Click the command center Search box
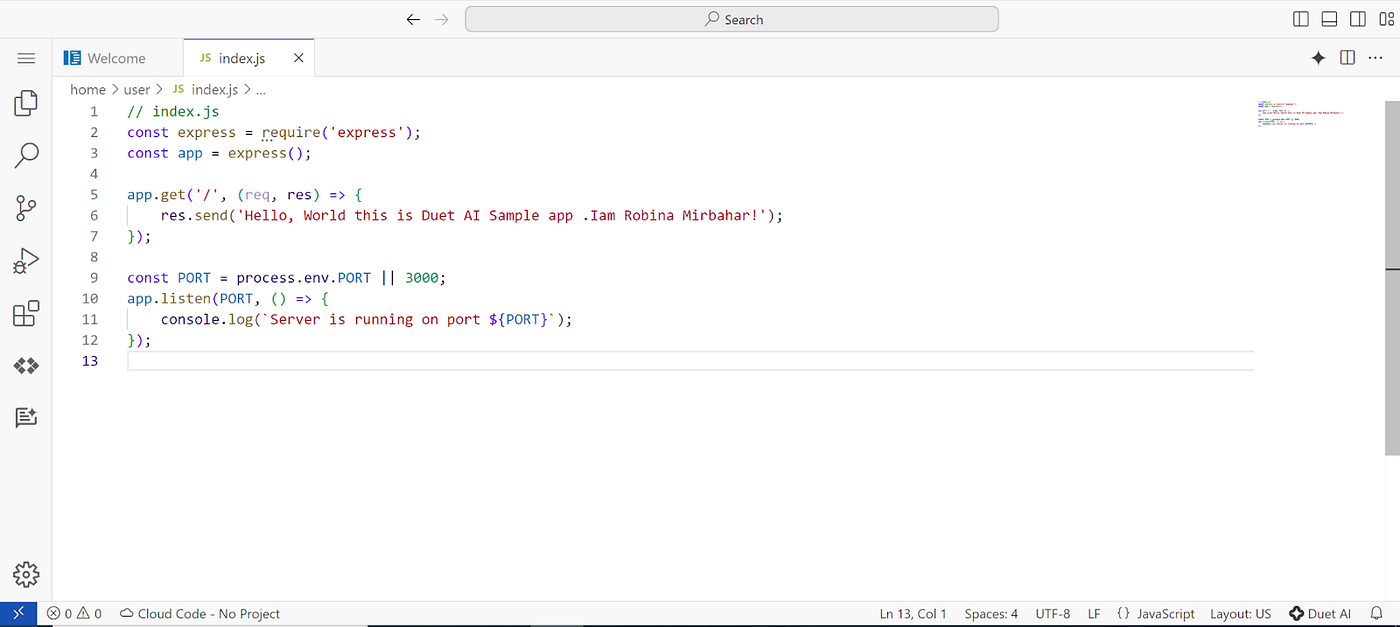Image resolution: width=1400 pixels, height=627 pixels. 731,19
